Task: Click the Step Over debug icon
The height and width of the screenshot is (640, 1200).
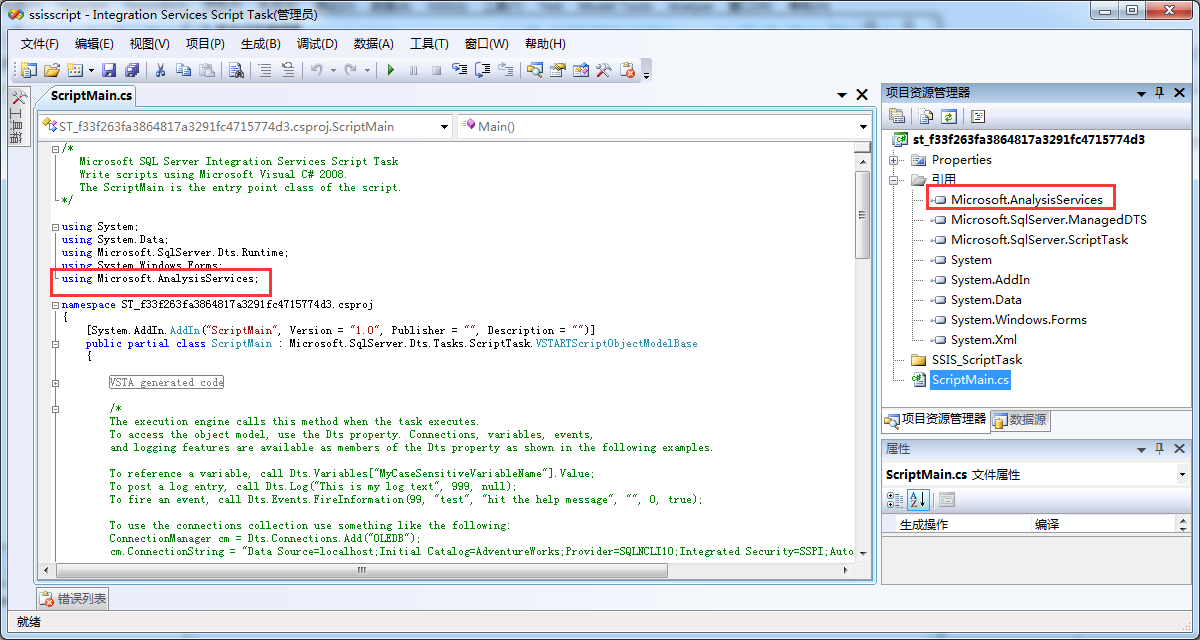Action: tap(483, 70)
